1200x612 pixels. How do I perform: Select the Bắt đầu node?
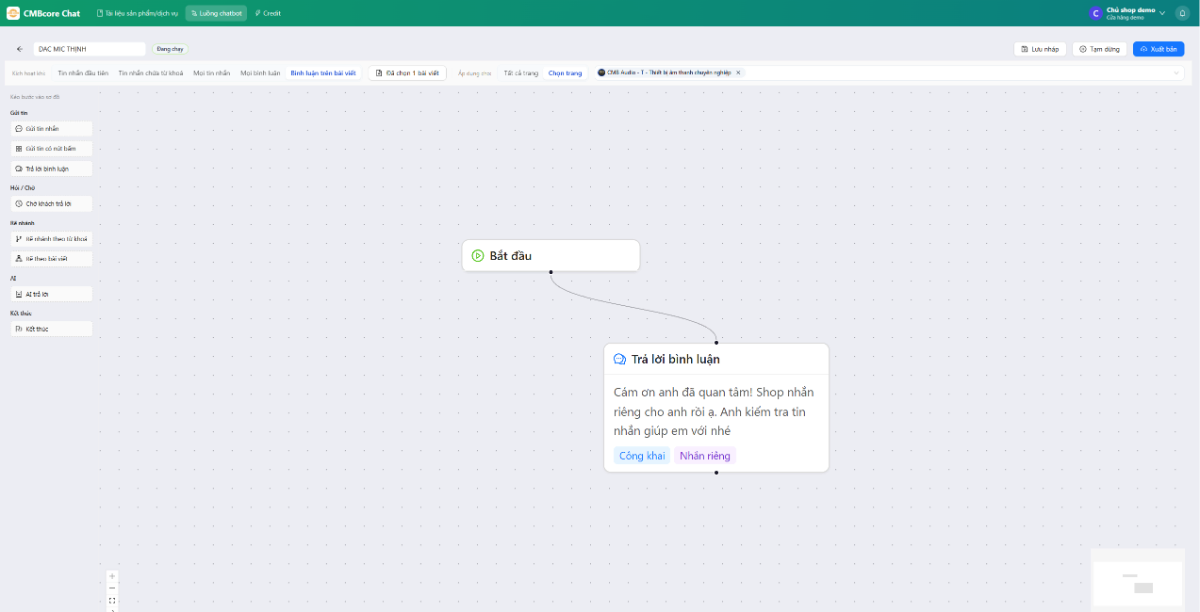point(550,256)
